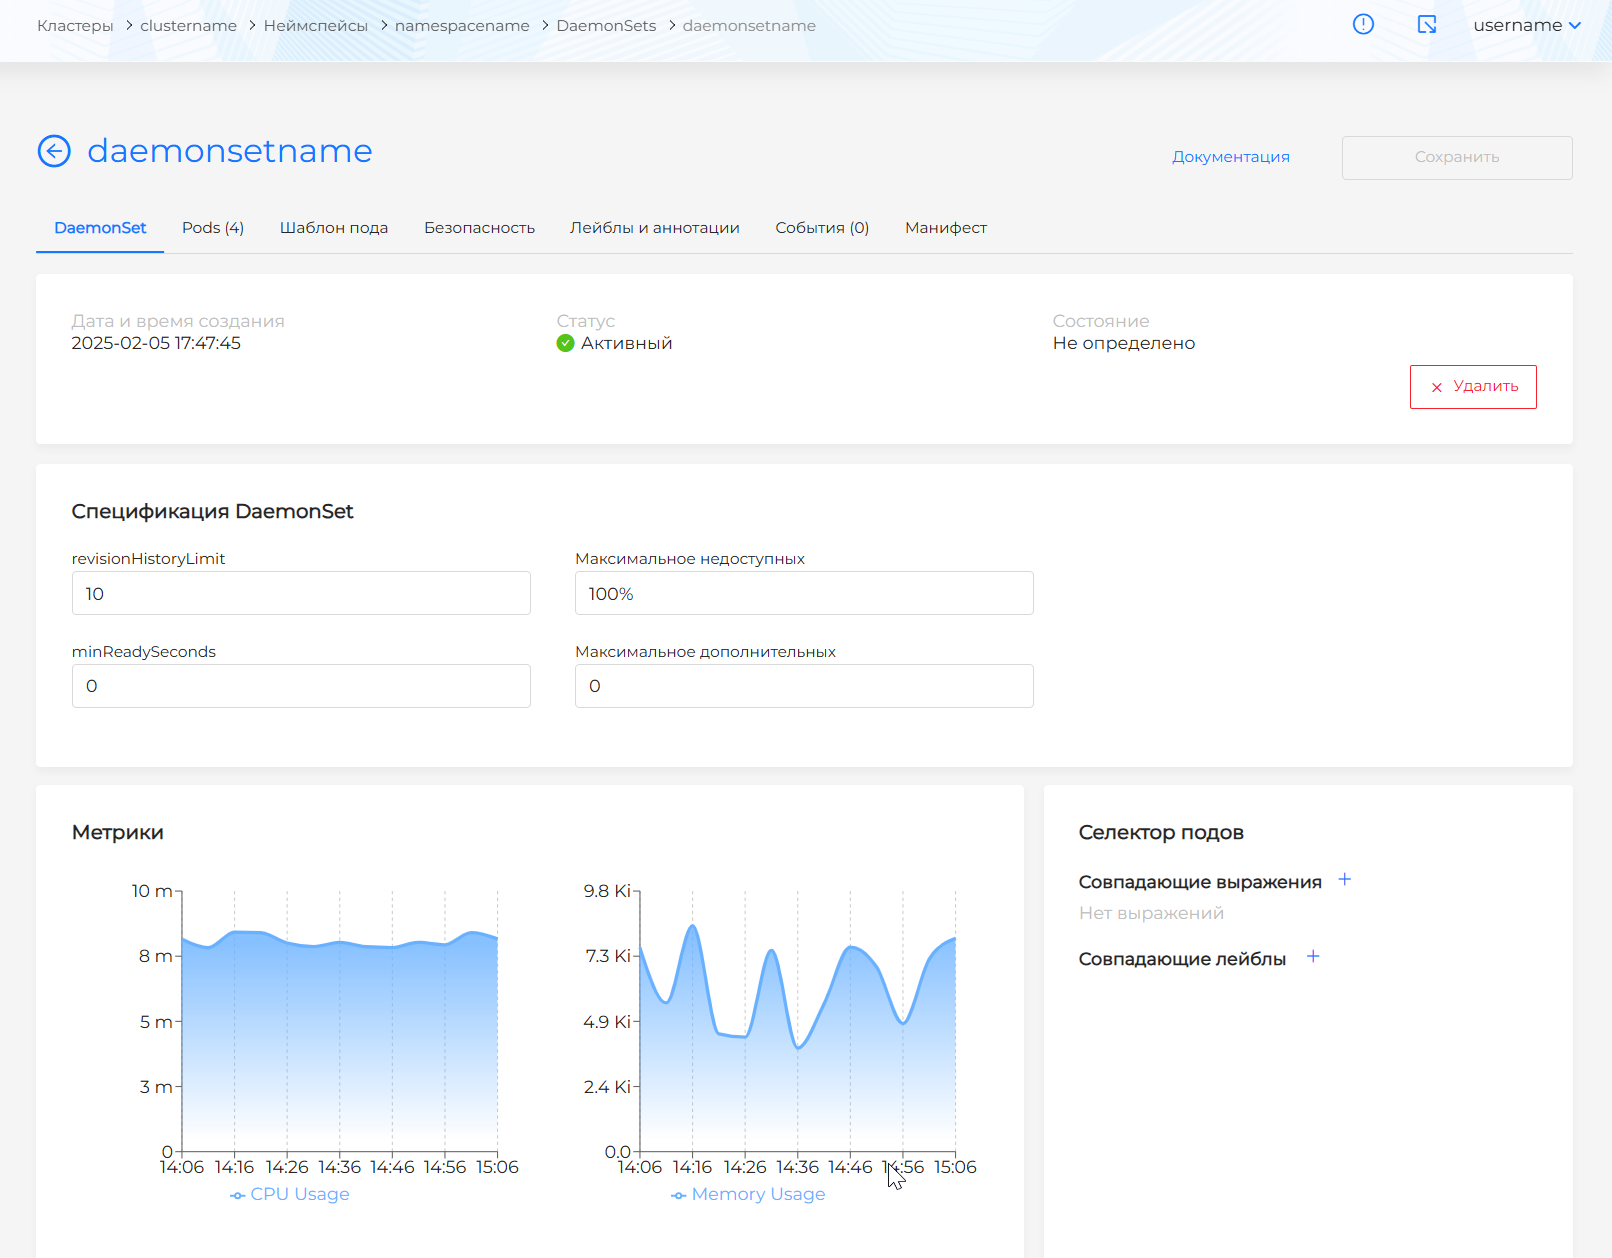Screen dimensions: 1612x1258
Task: Open the notifications alert icon
Action: 1363,25
